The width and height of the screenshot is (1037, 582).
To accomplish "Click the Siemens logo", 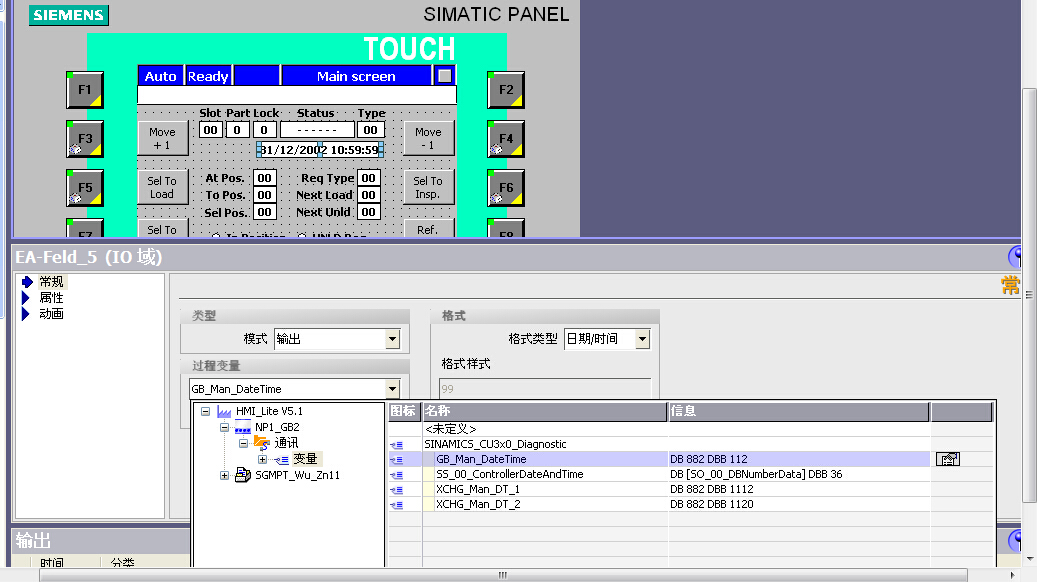I will 69,15.
